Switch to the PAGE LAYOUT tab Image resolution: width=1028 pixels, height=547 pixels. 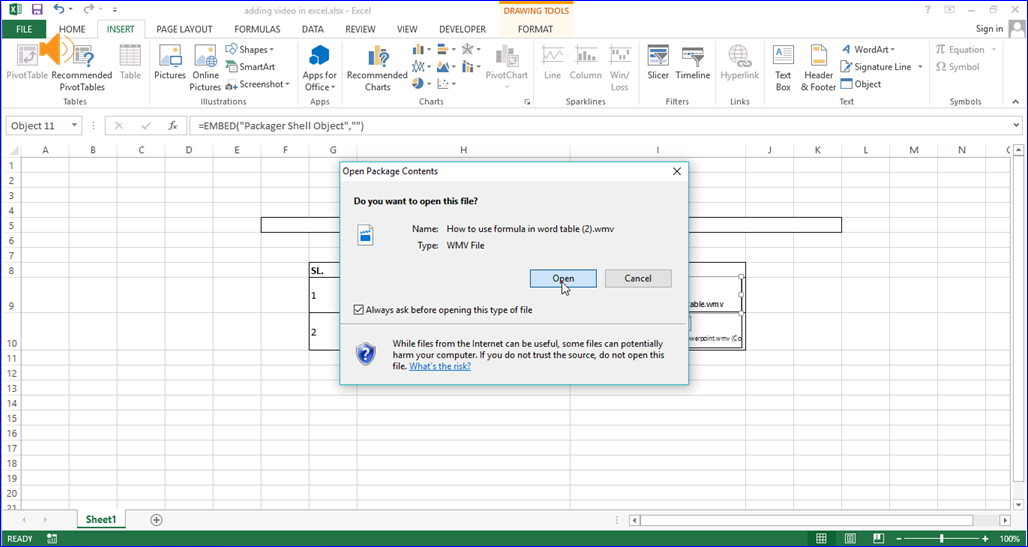tap(184, 29)
